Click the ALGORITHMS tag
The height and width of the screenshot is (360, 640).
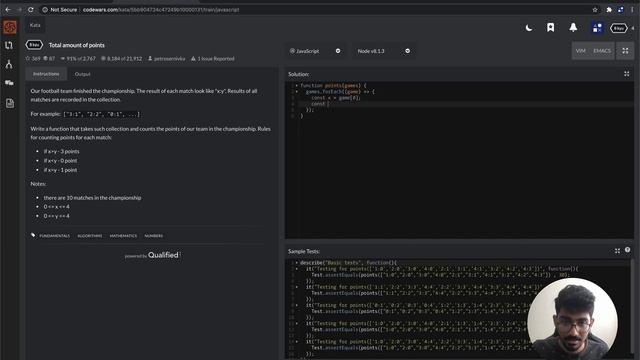tap(90, 236)
